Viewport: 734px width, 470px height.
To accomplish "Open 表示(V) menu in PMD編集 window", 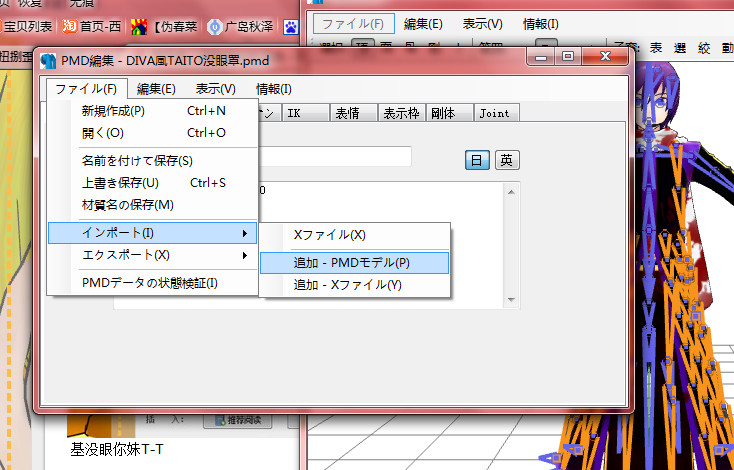I will [x=215, y=89].
